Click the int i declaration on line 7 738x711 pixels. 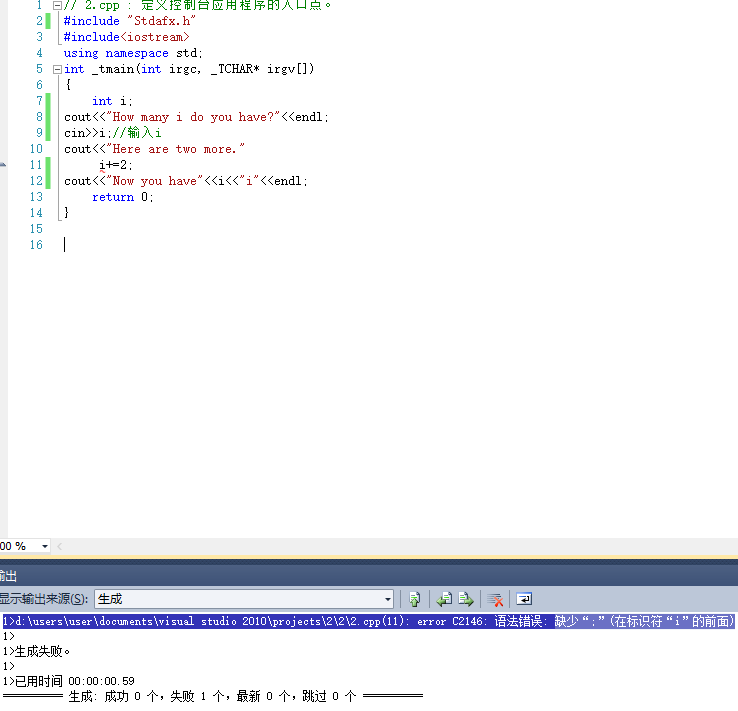tap(112, 101)
